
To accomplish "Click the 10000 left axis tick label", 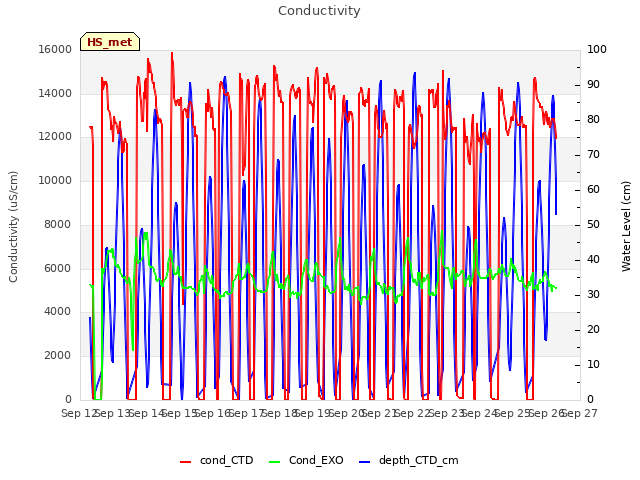I will (55, 180).
